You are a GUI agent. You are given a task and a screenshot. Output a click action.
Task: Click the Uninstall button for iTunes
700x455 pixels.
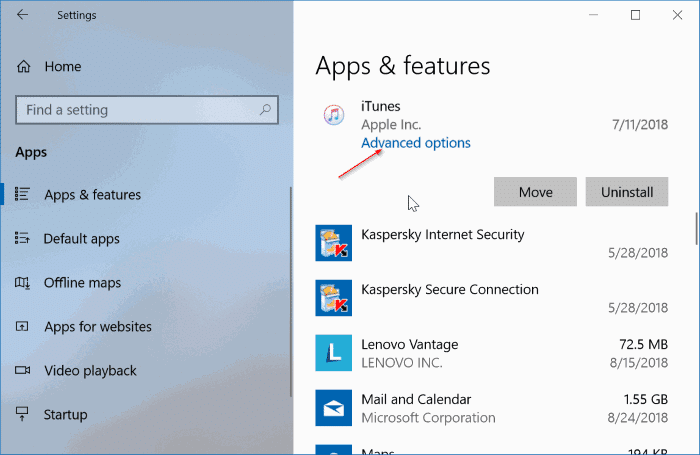click(627, 192)
